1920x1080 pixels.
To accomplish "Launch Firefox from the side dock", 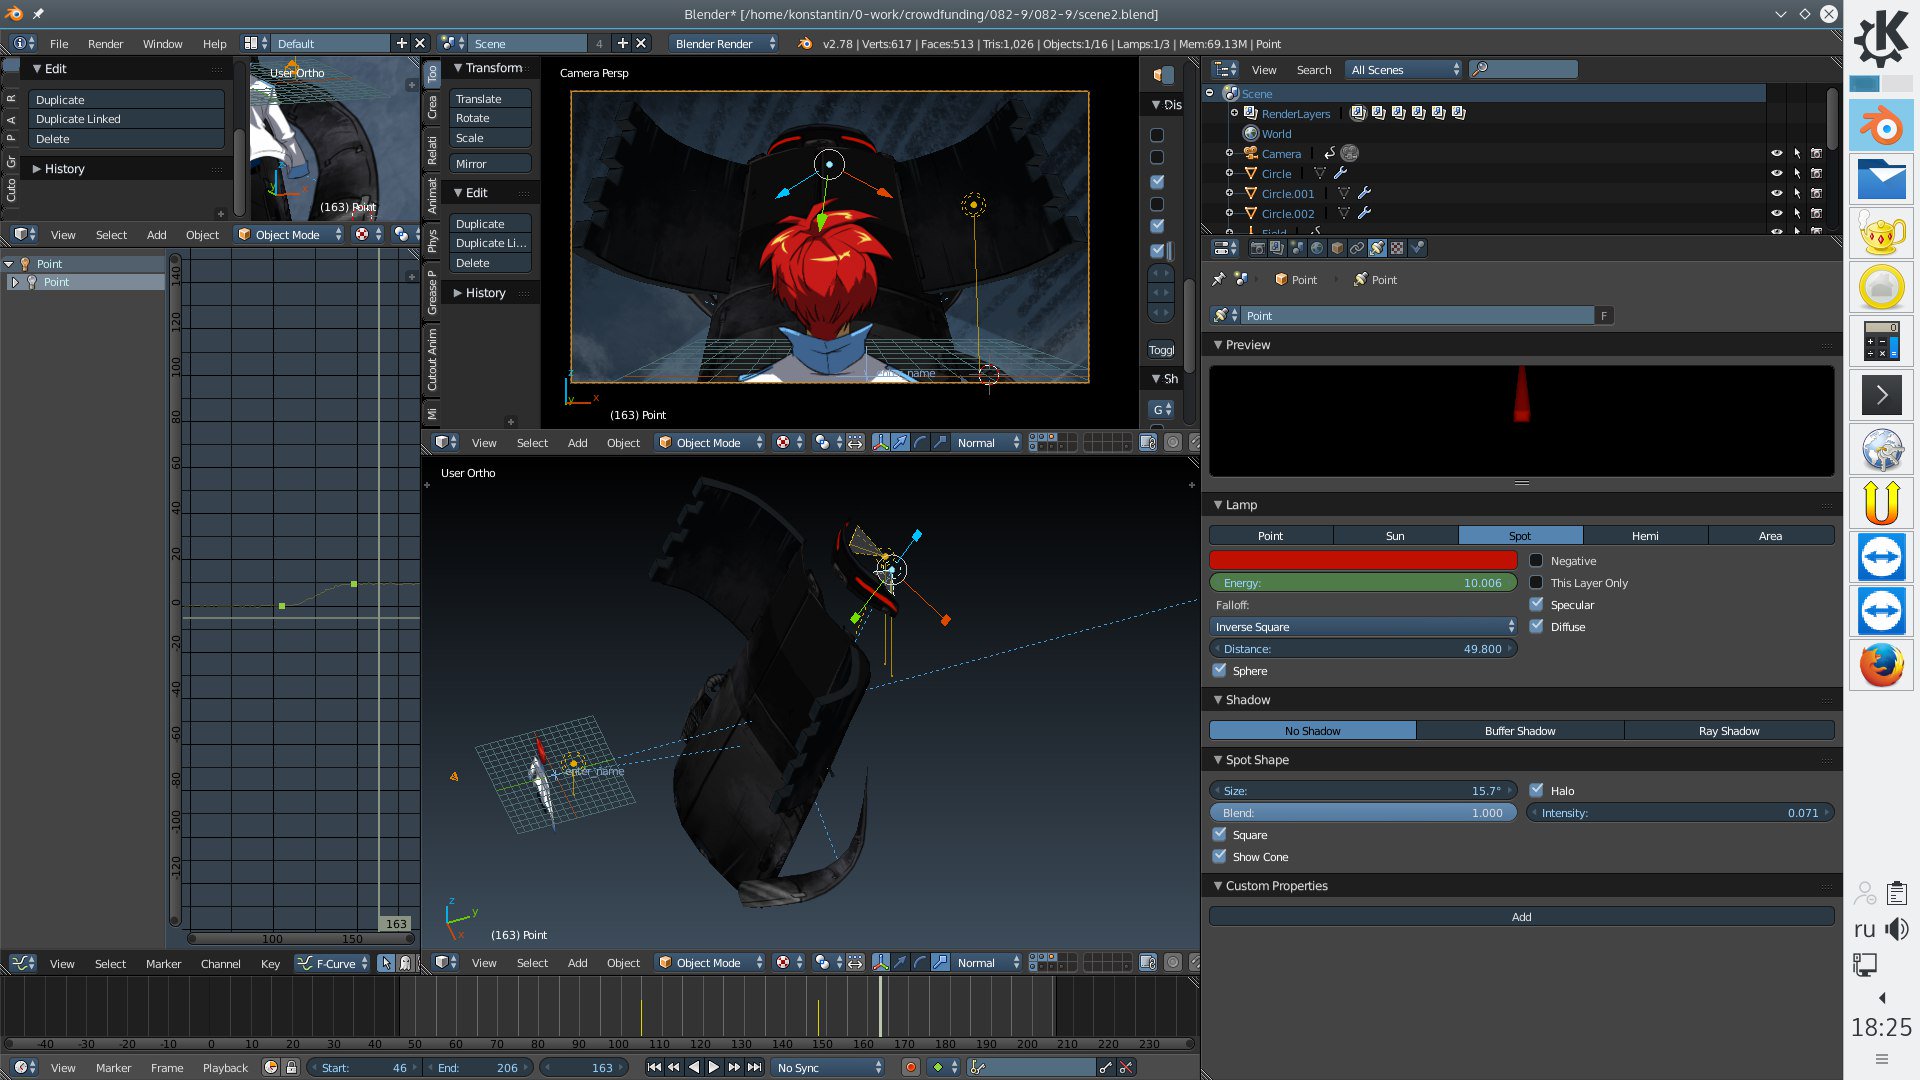I will 1881,665.
